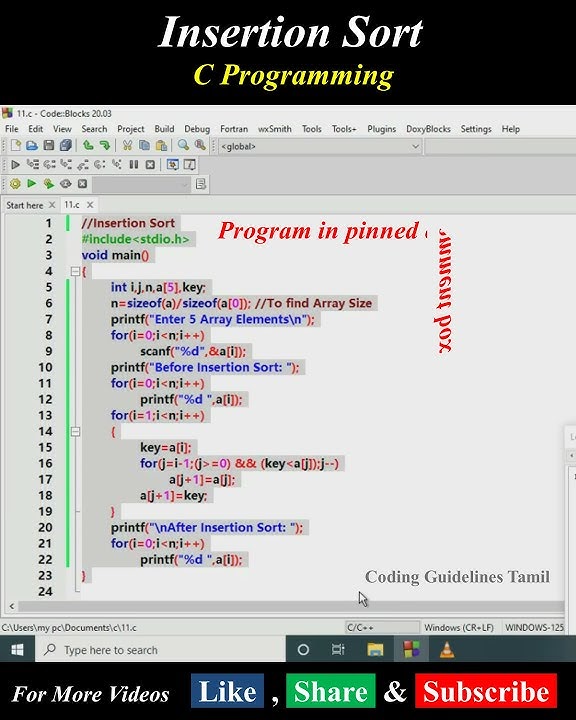Start debugger with Debug/Continue icon
Screen dimensions: 576x720
pos(15,164)
